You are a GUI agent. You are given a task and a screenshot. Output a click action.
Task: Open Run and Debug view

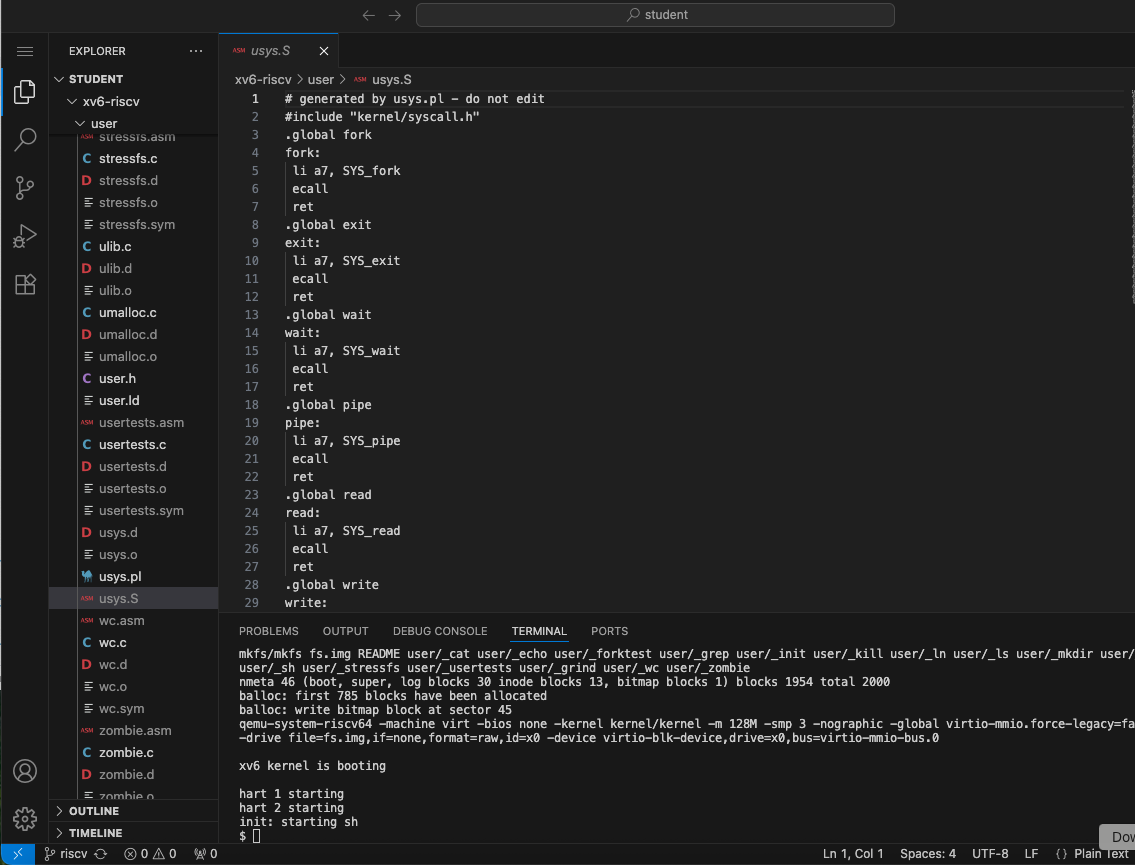click(25, 236)
